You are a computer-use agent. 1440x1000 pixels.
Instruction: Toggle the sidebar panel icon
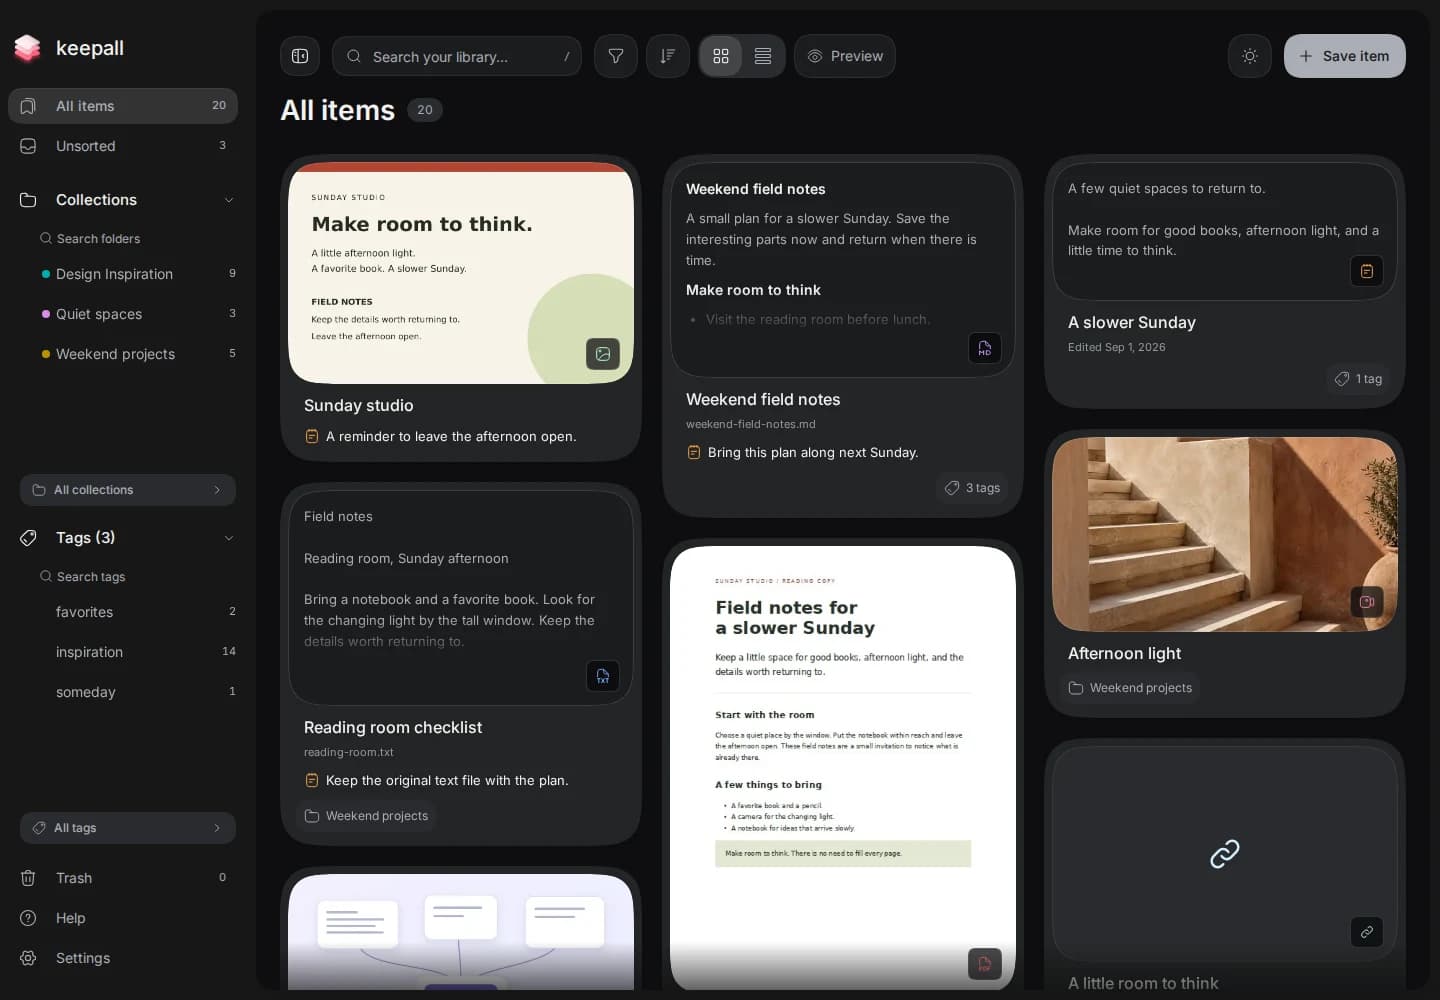(x=300, y=56)
